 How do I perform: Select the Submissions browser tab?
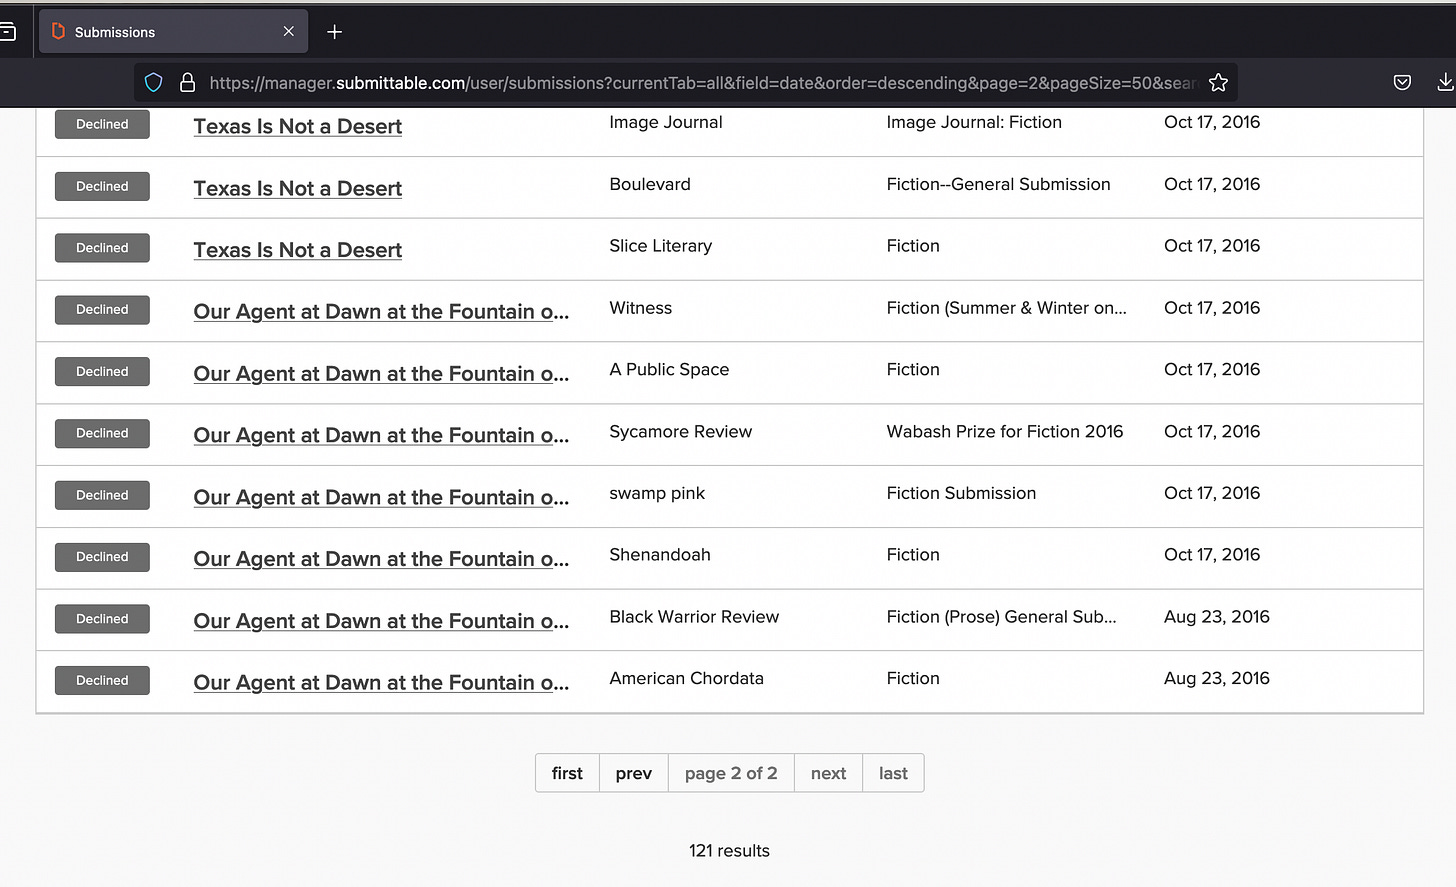click(x=173, y=32)
